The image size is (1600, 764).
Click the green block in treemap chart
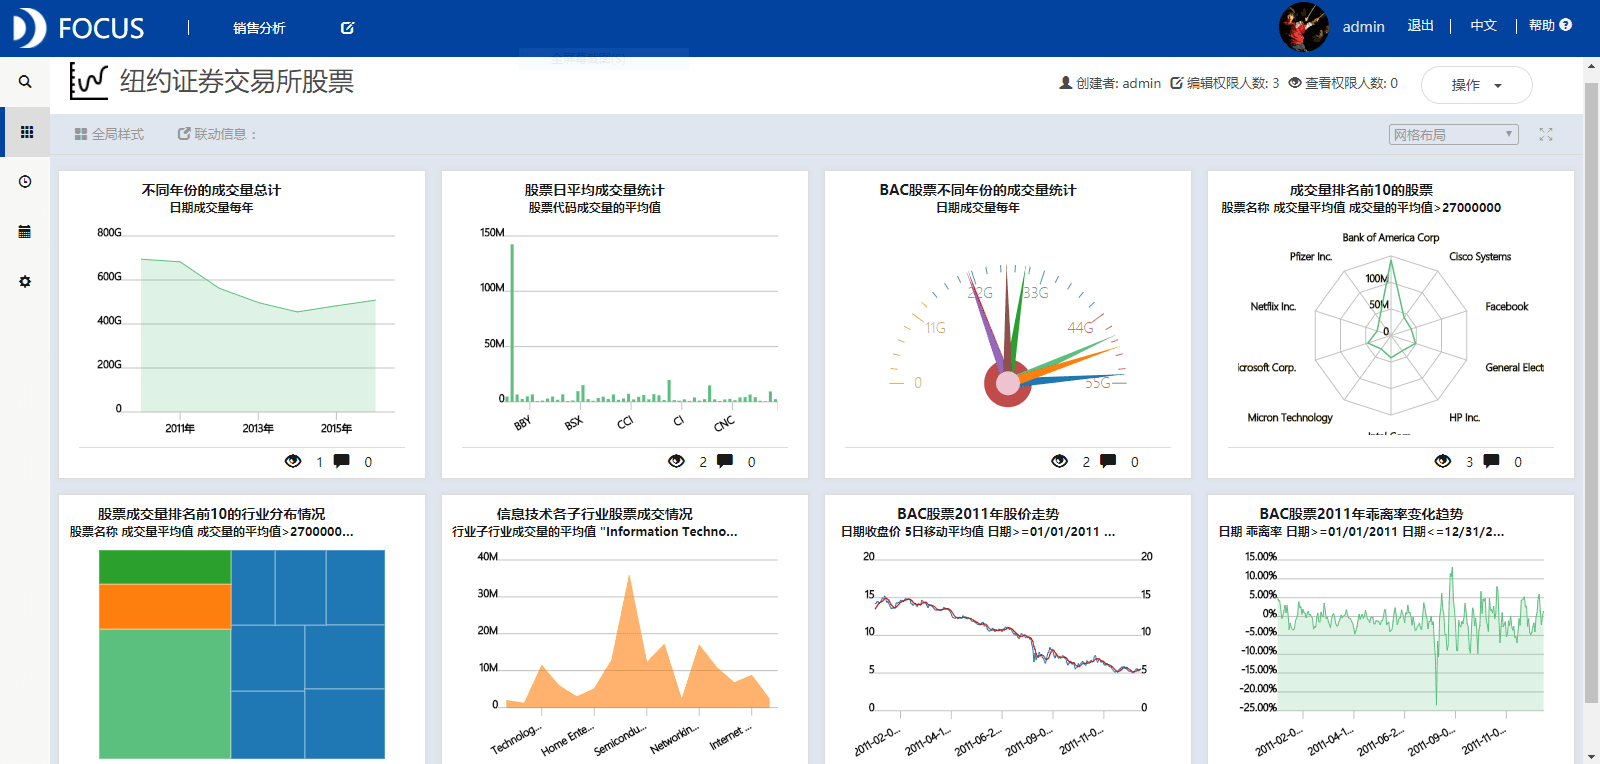(x=165, y=567)
